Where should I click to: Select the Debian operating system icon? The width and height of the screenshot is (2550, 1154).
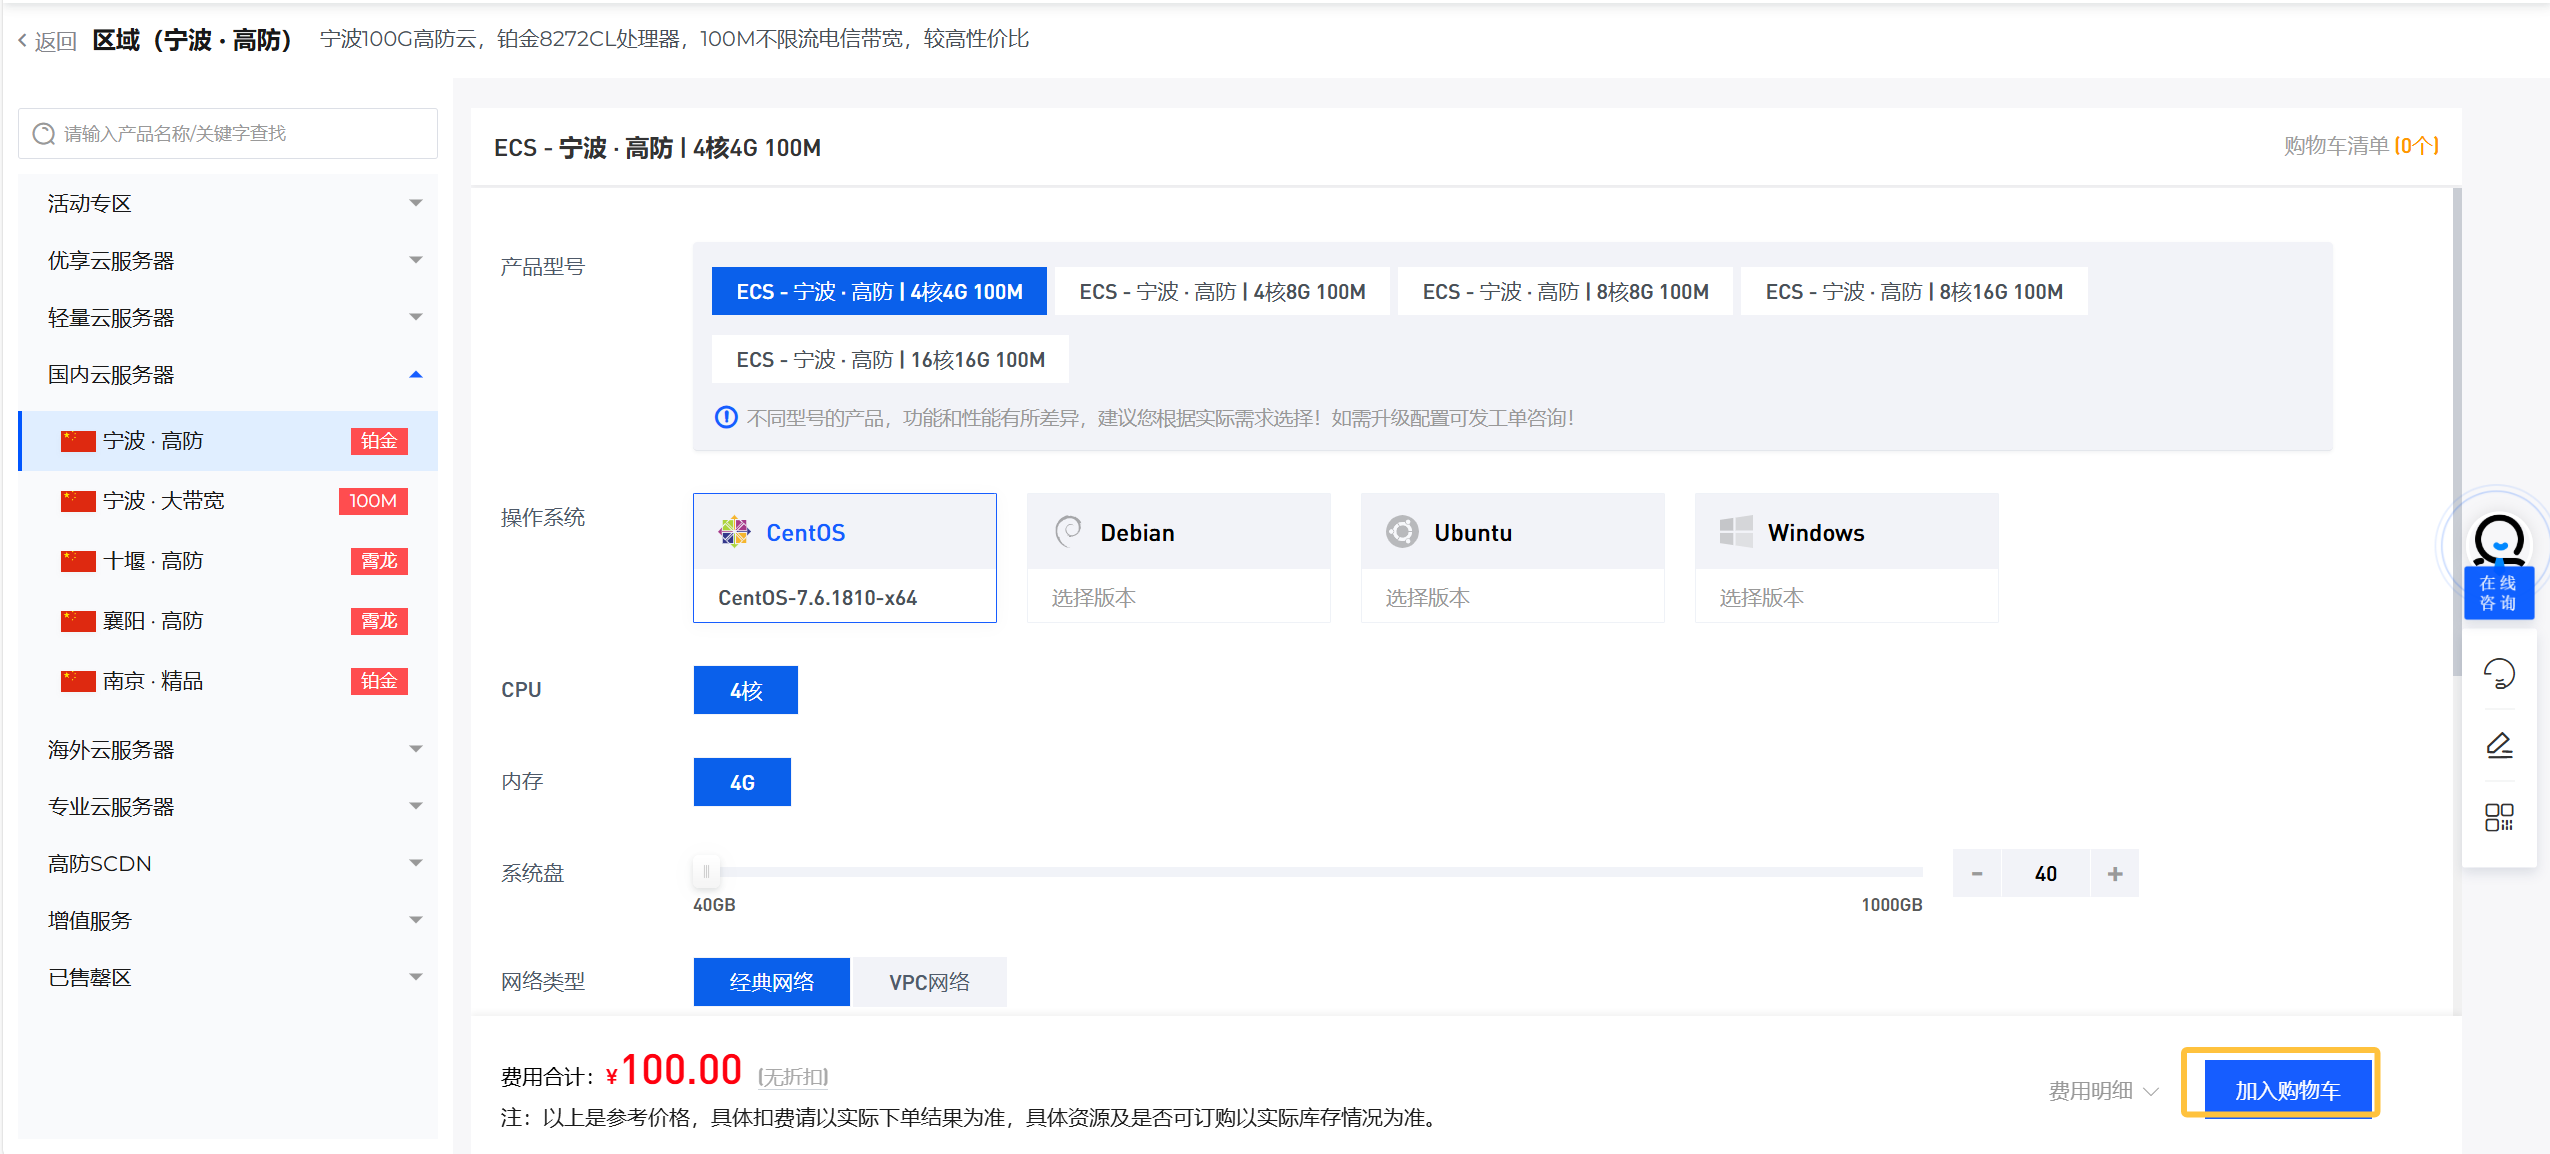pyautogui.click(x=1068, y=531)
